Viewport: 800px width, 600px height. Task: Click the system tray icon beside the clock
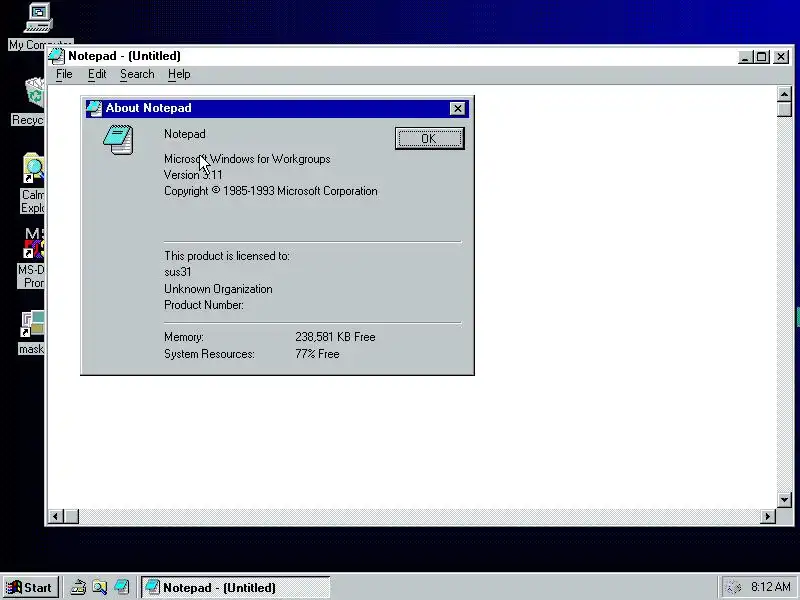pyautogui.click(x=733, y=587)
